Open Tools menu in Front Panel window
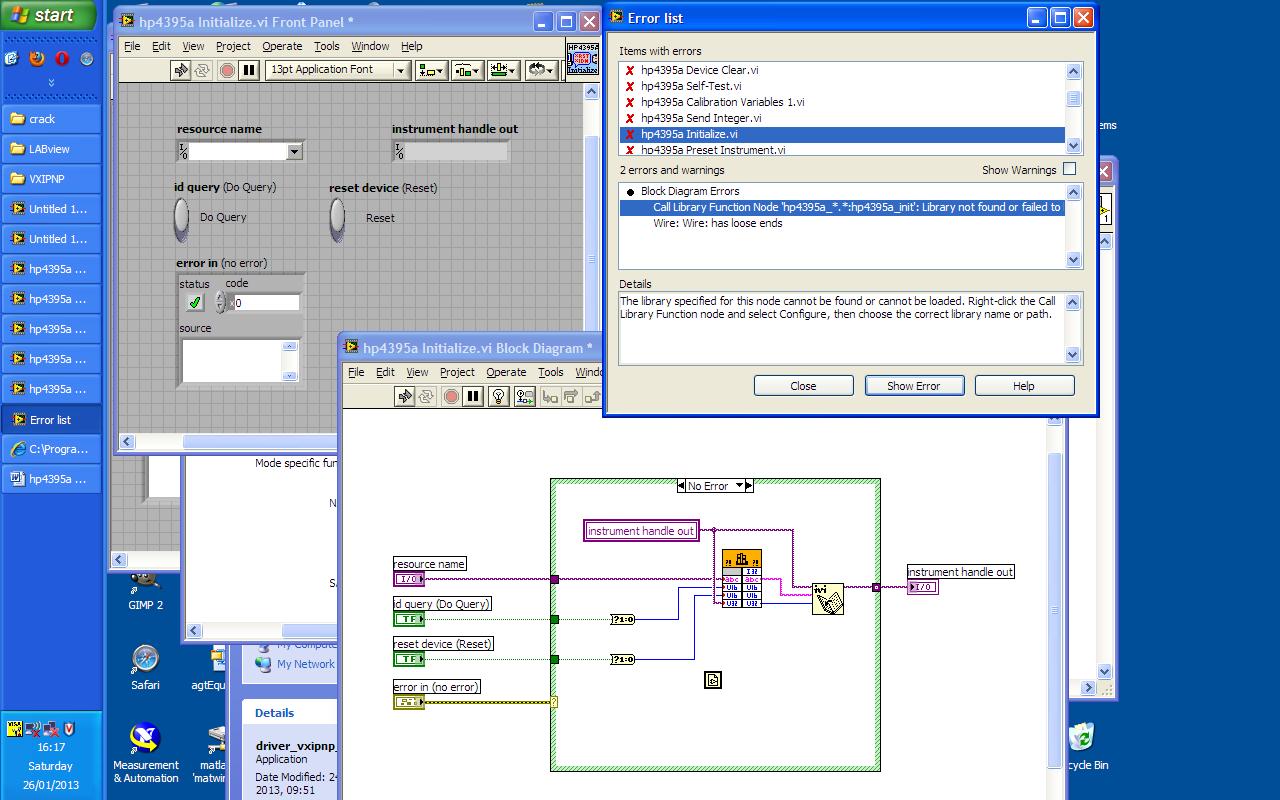1280x800 pixels. pos(327,46)
